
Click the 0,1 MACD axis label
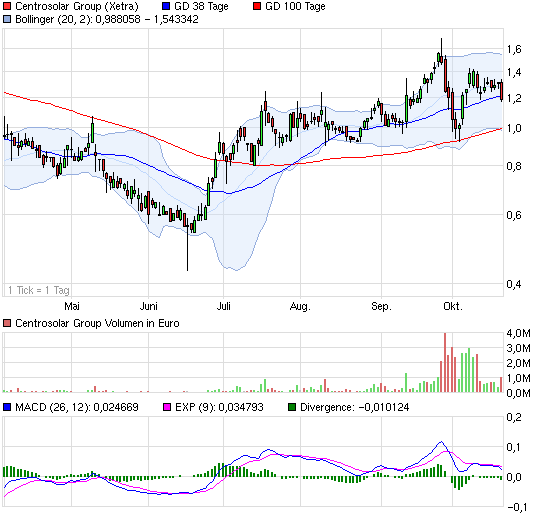click(x=514, y=447)
